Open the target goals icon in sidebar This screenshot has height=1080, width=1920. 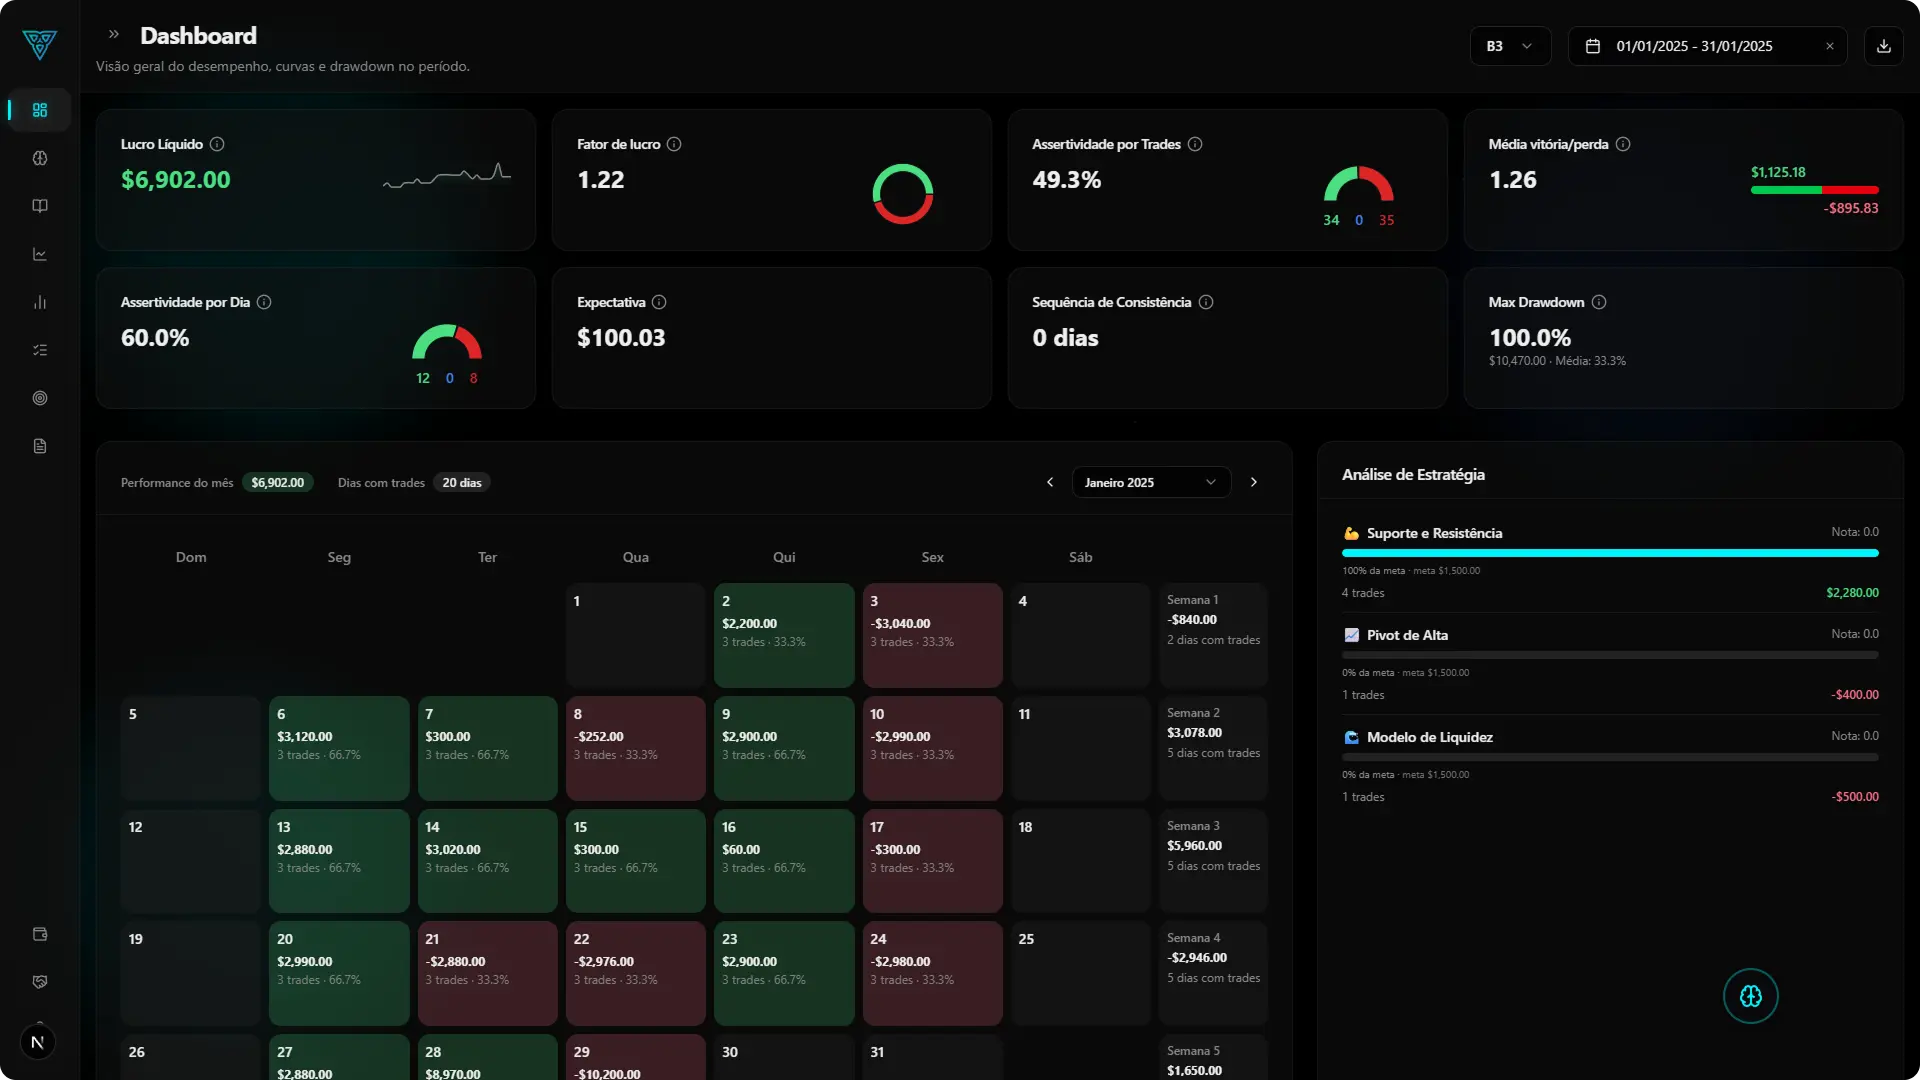39,398
